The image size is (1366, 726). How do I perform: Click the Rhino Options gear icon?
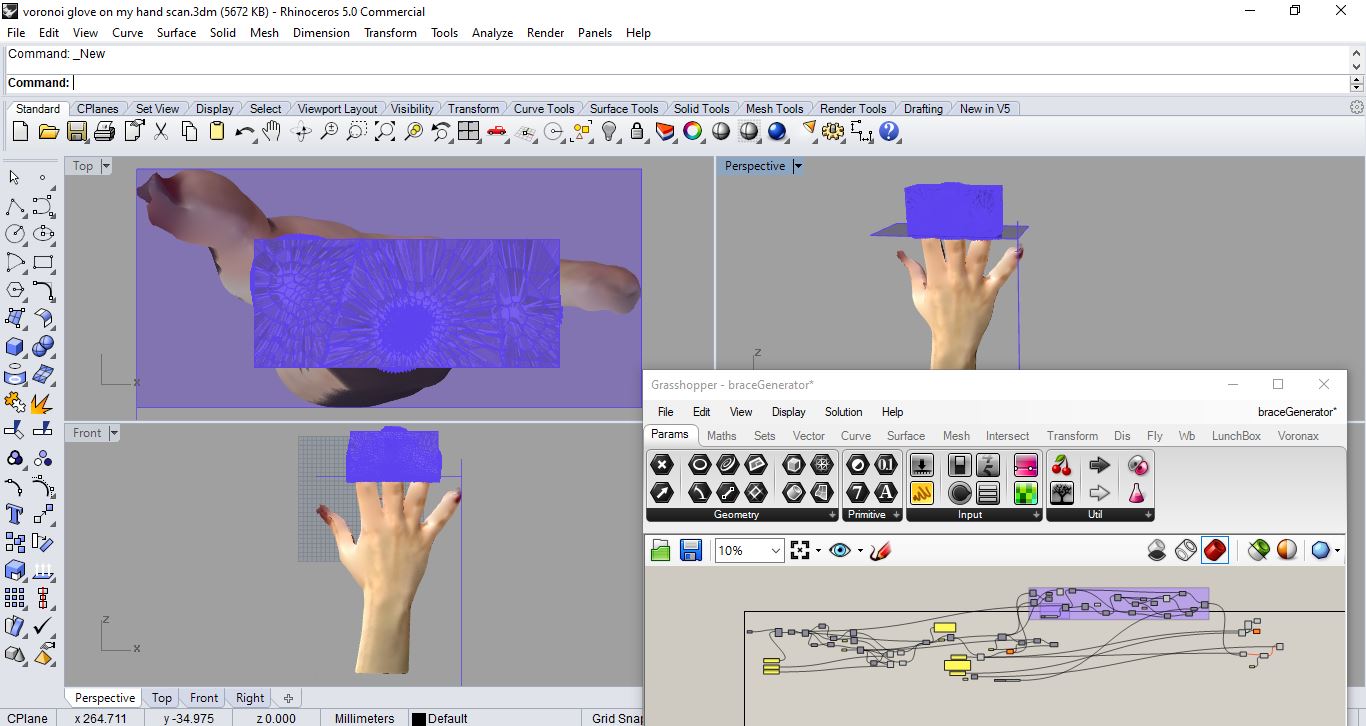[833, 131]
